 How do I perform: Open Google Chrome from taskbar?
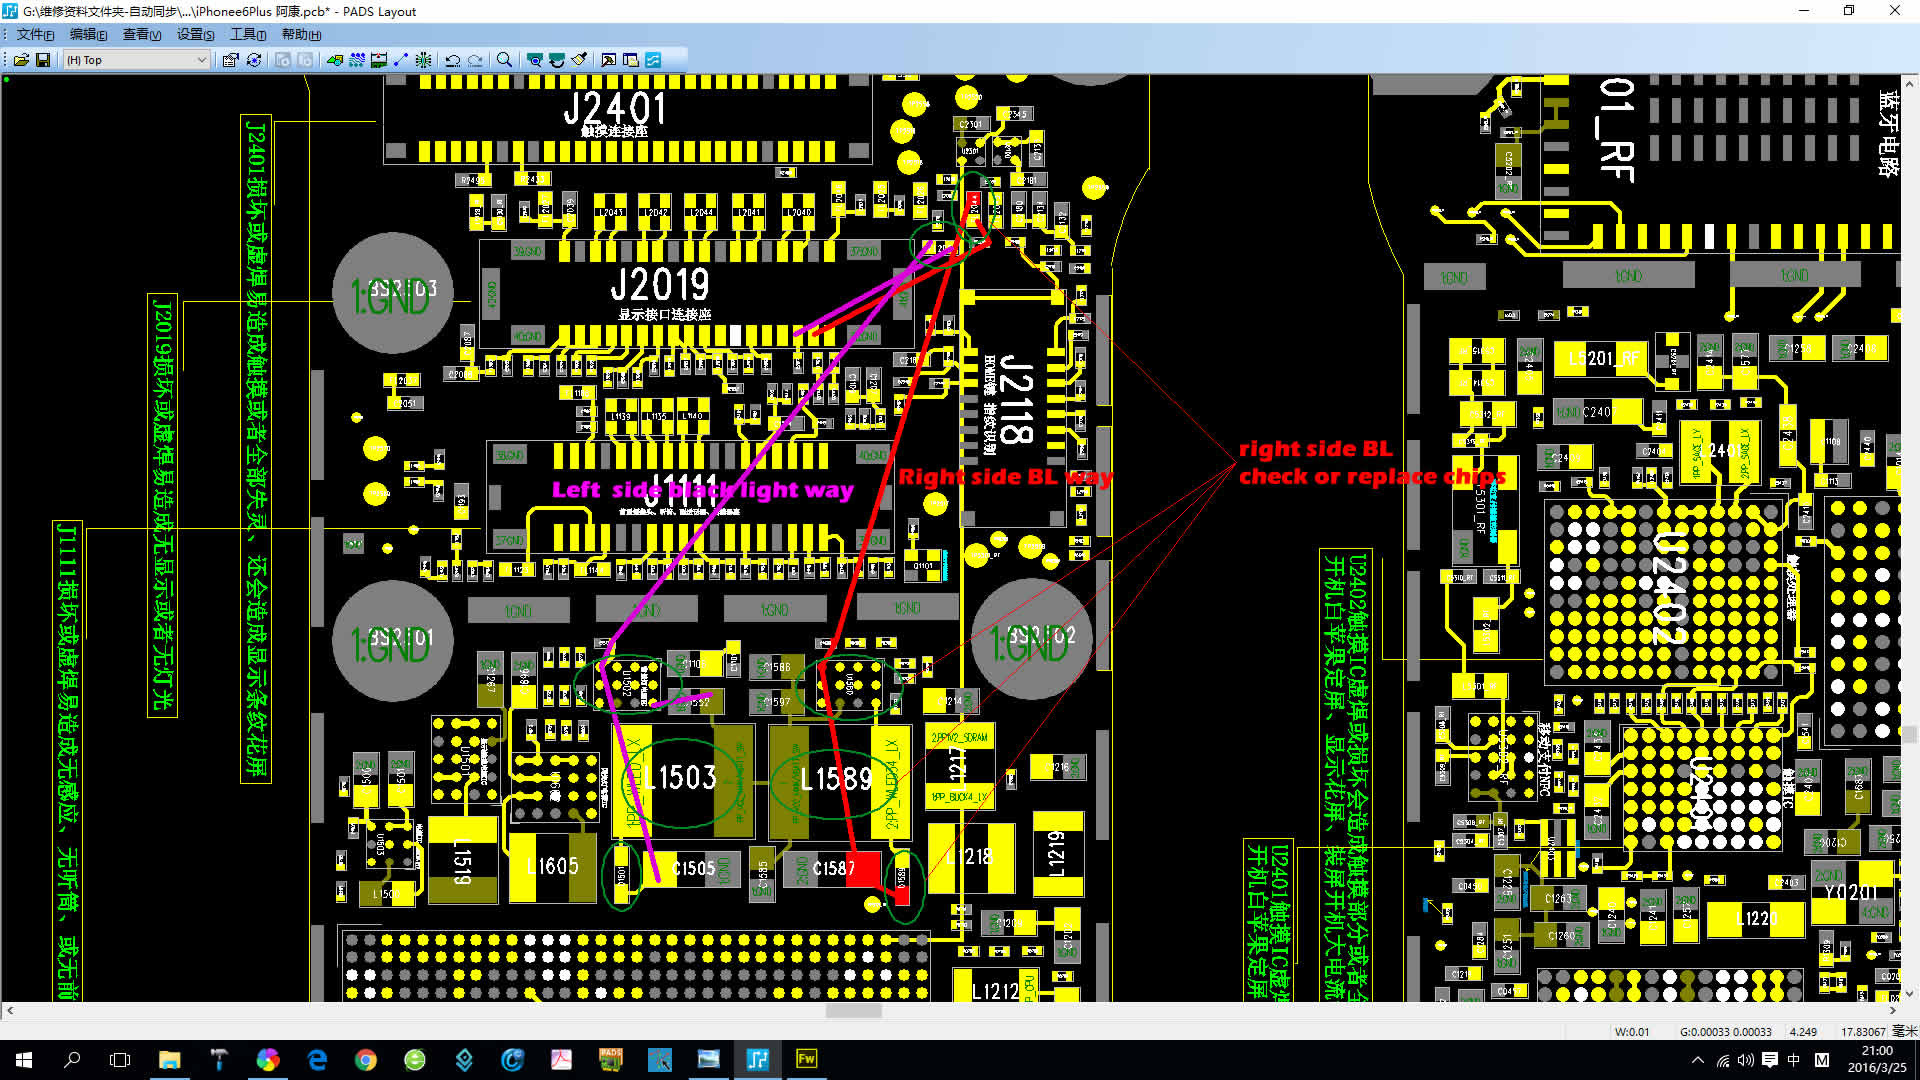coord(365,1060)
